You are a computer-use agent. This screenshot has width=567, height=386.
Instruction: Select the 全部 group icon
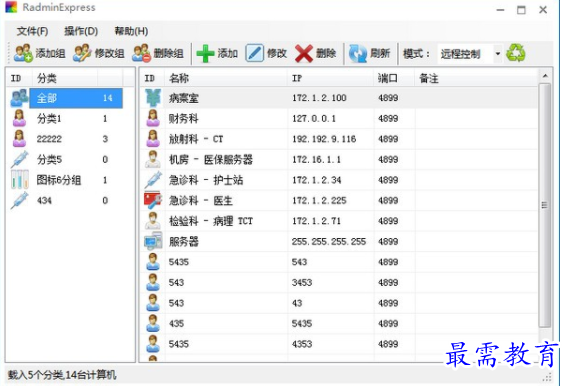tap(20, 98)
